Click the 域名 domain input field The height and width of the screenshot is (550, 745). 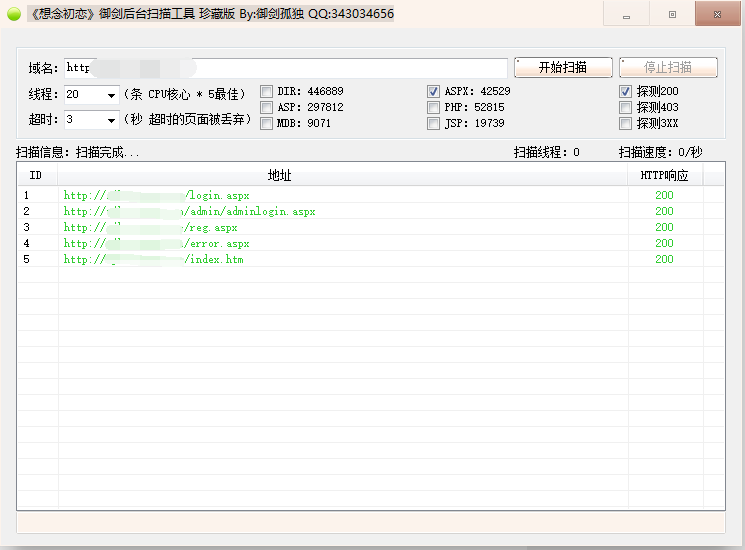(285, 69)
